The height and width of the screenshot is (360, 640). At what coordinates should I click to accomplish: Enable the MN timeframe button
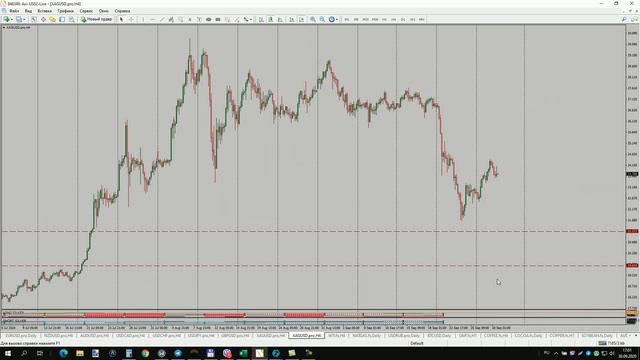(x=422, y=19)
